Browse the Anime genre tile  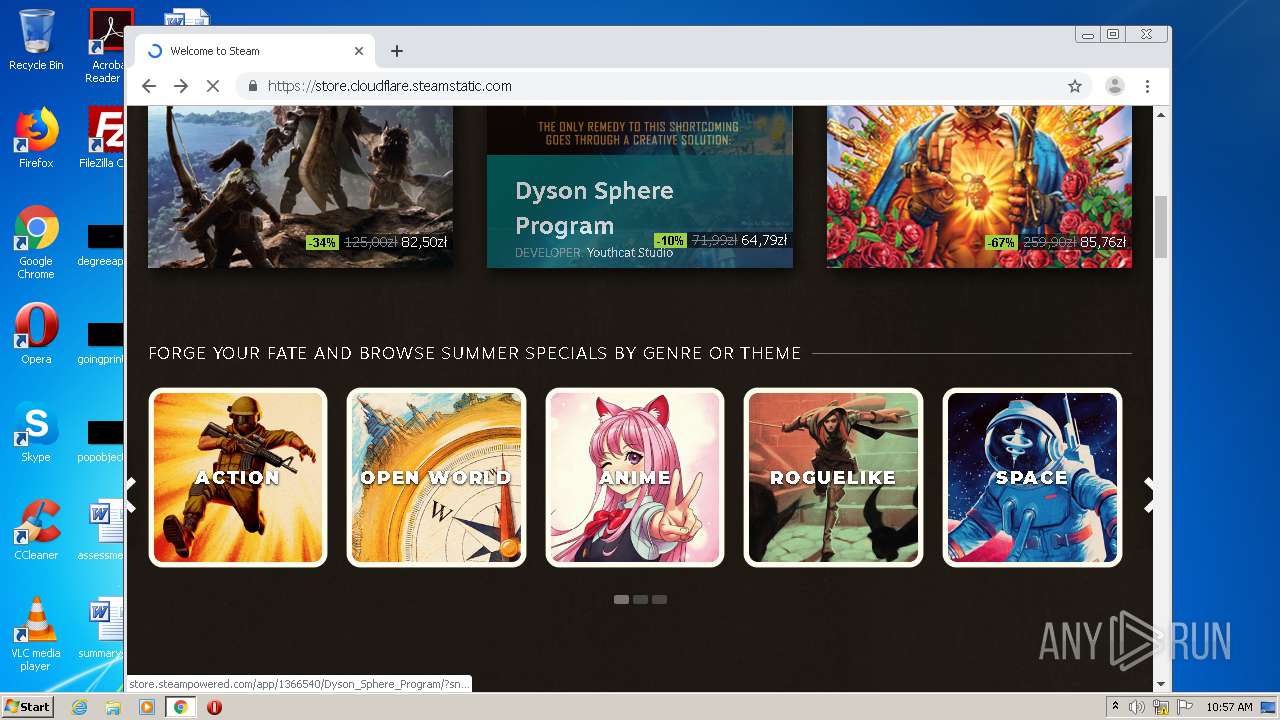(635, 477)
